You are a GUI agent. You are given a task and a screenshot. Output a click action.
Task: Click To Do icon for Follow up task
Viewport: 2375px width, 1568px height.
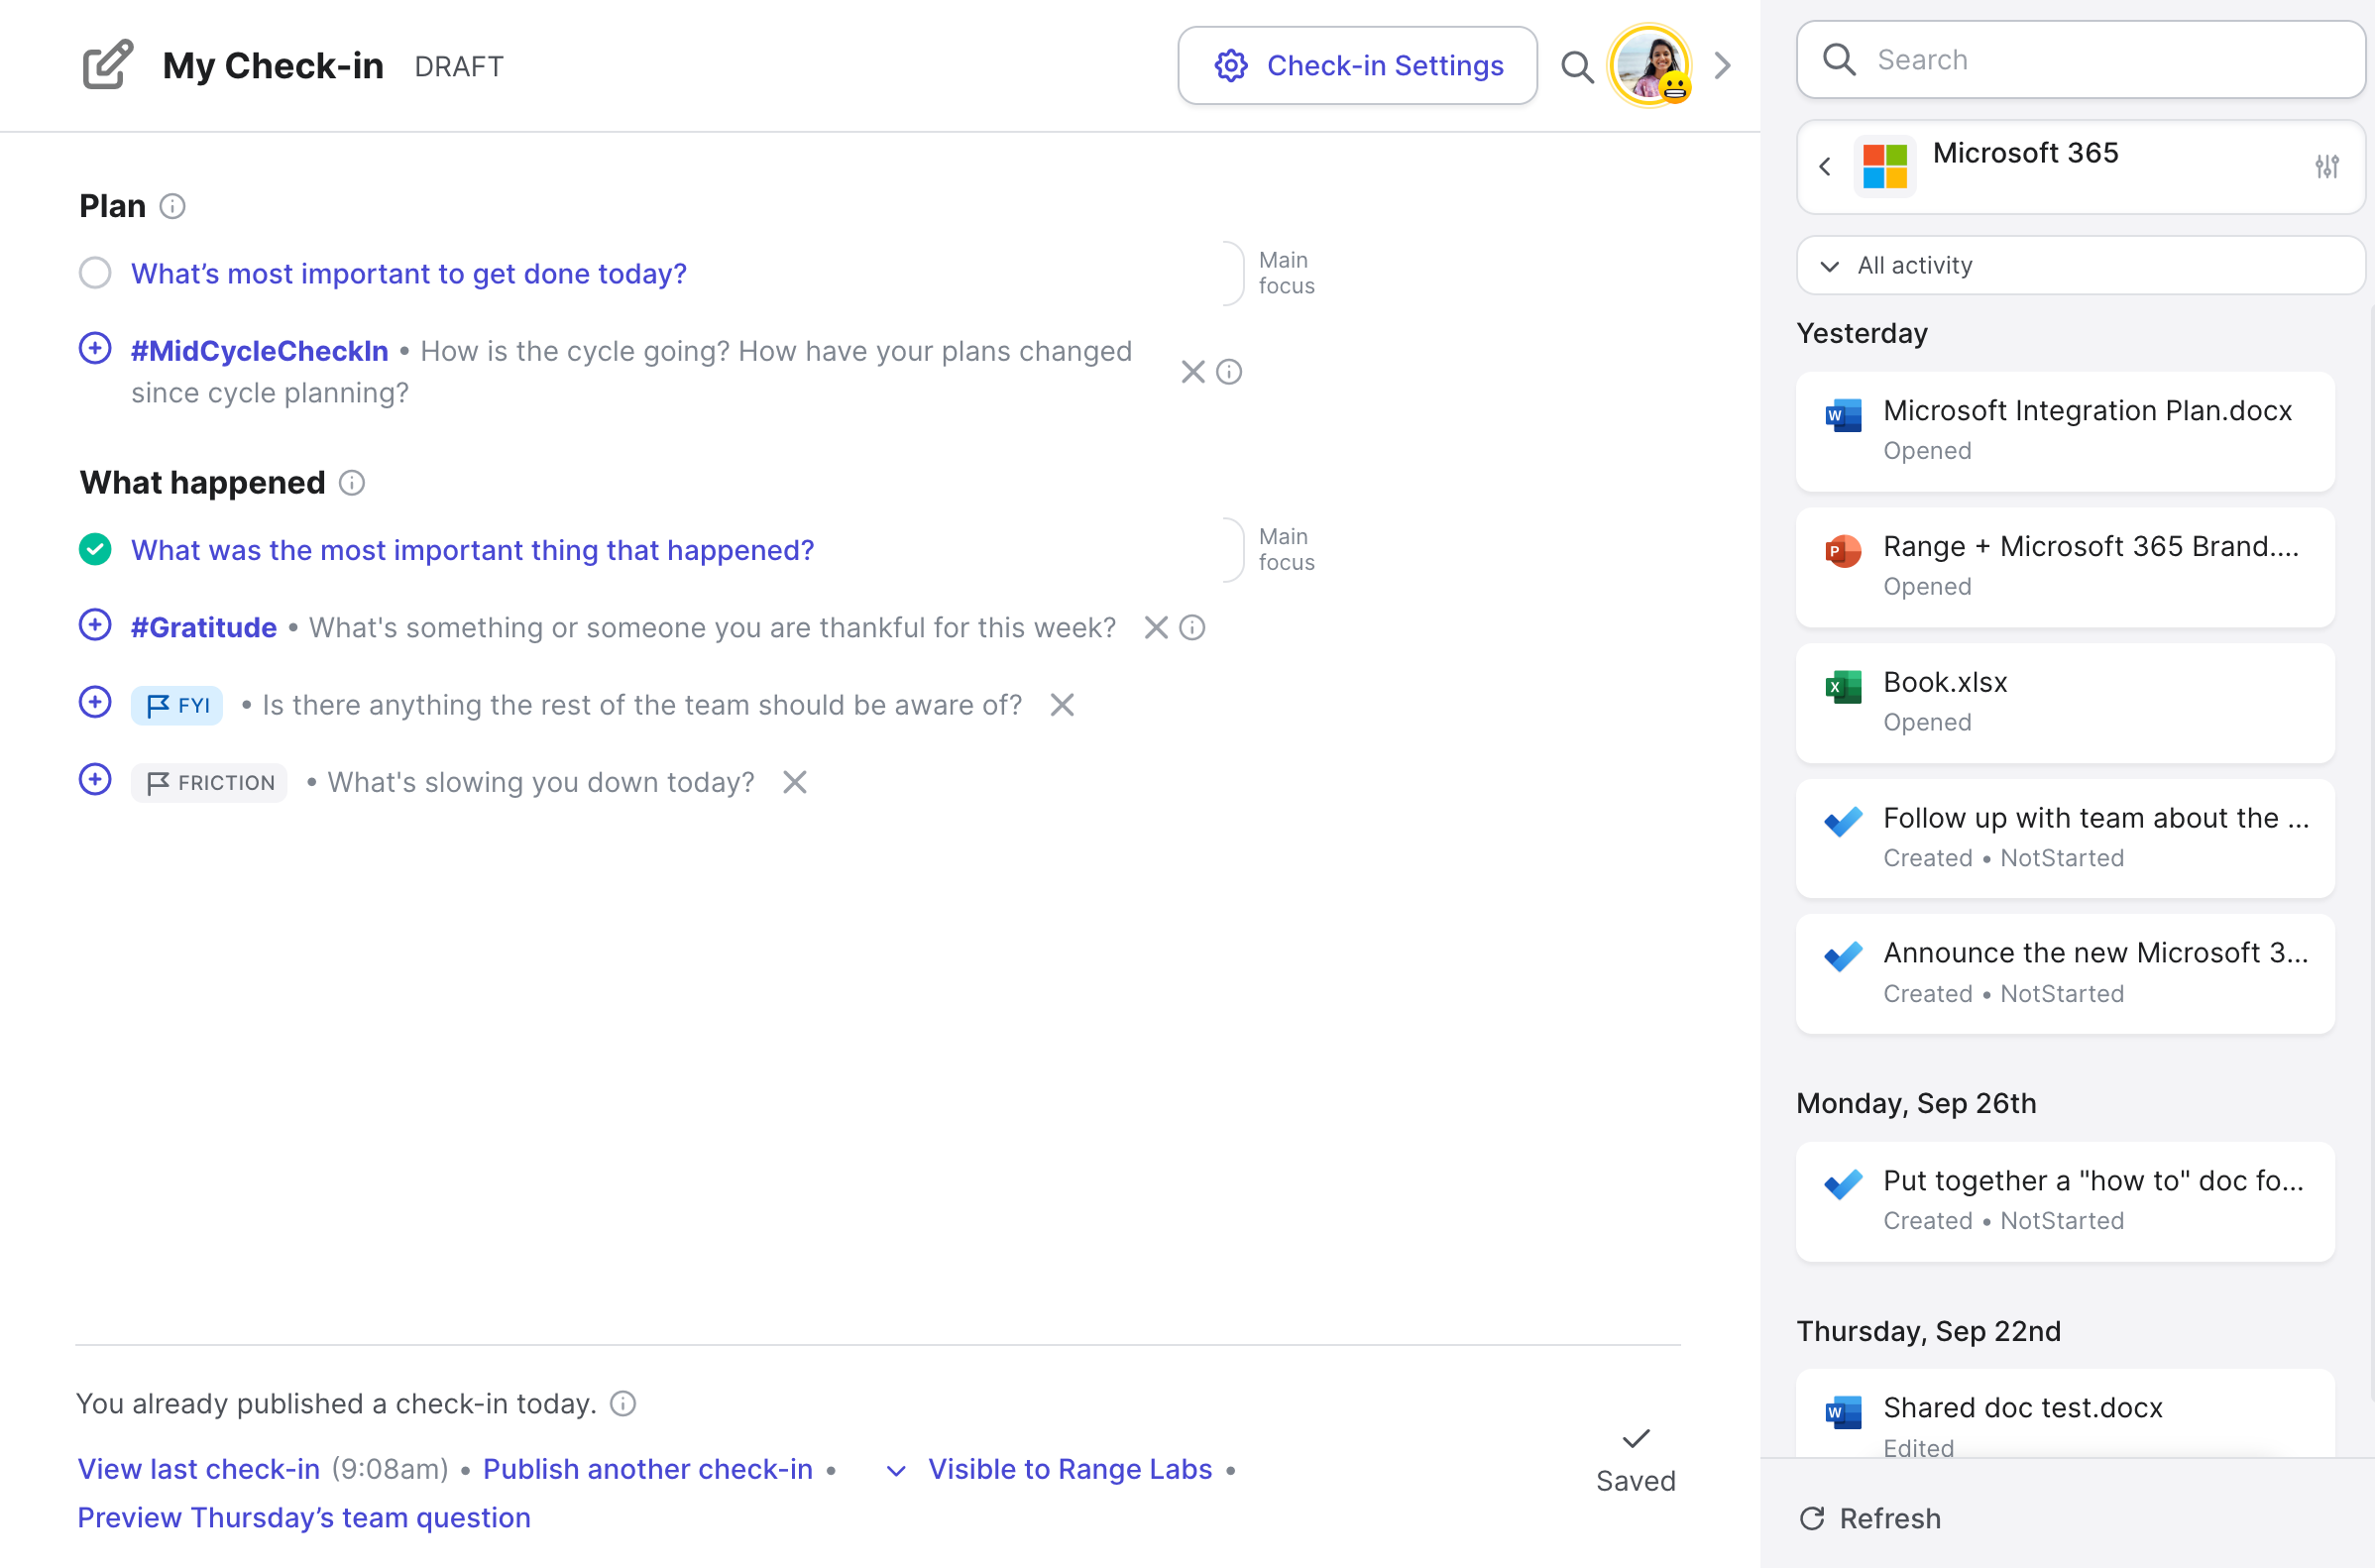point(1843,821)
